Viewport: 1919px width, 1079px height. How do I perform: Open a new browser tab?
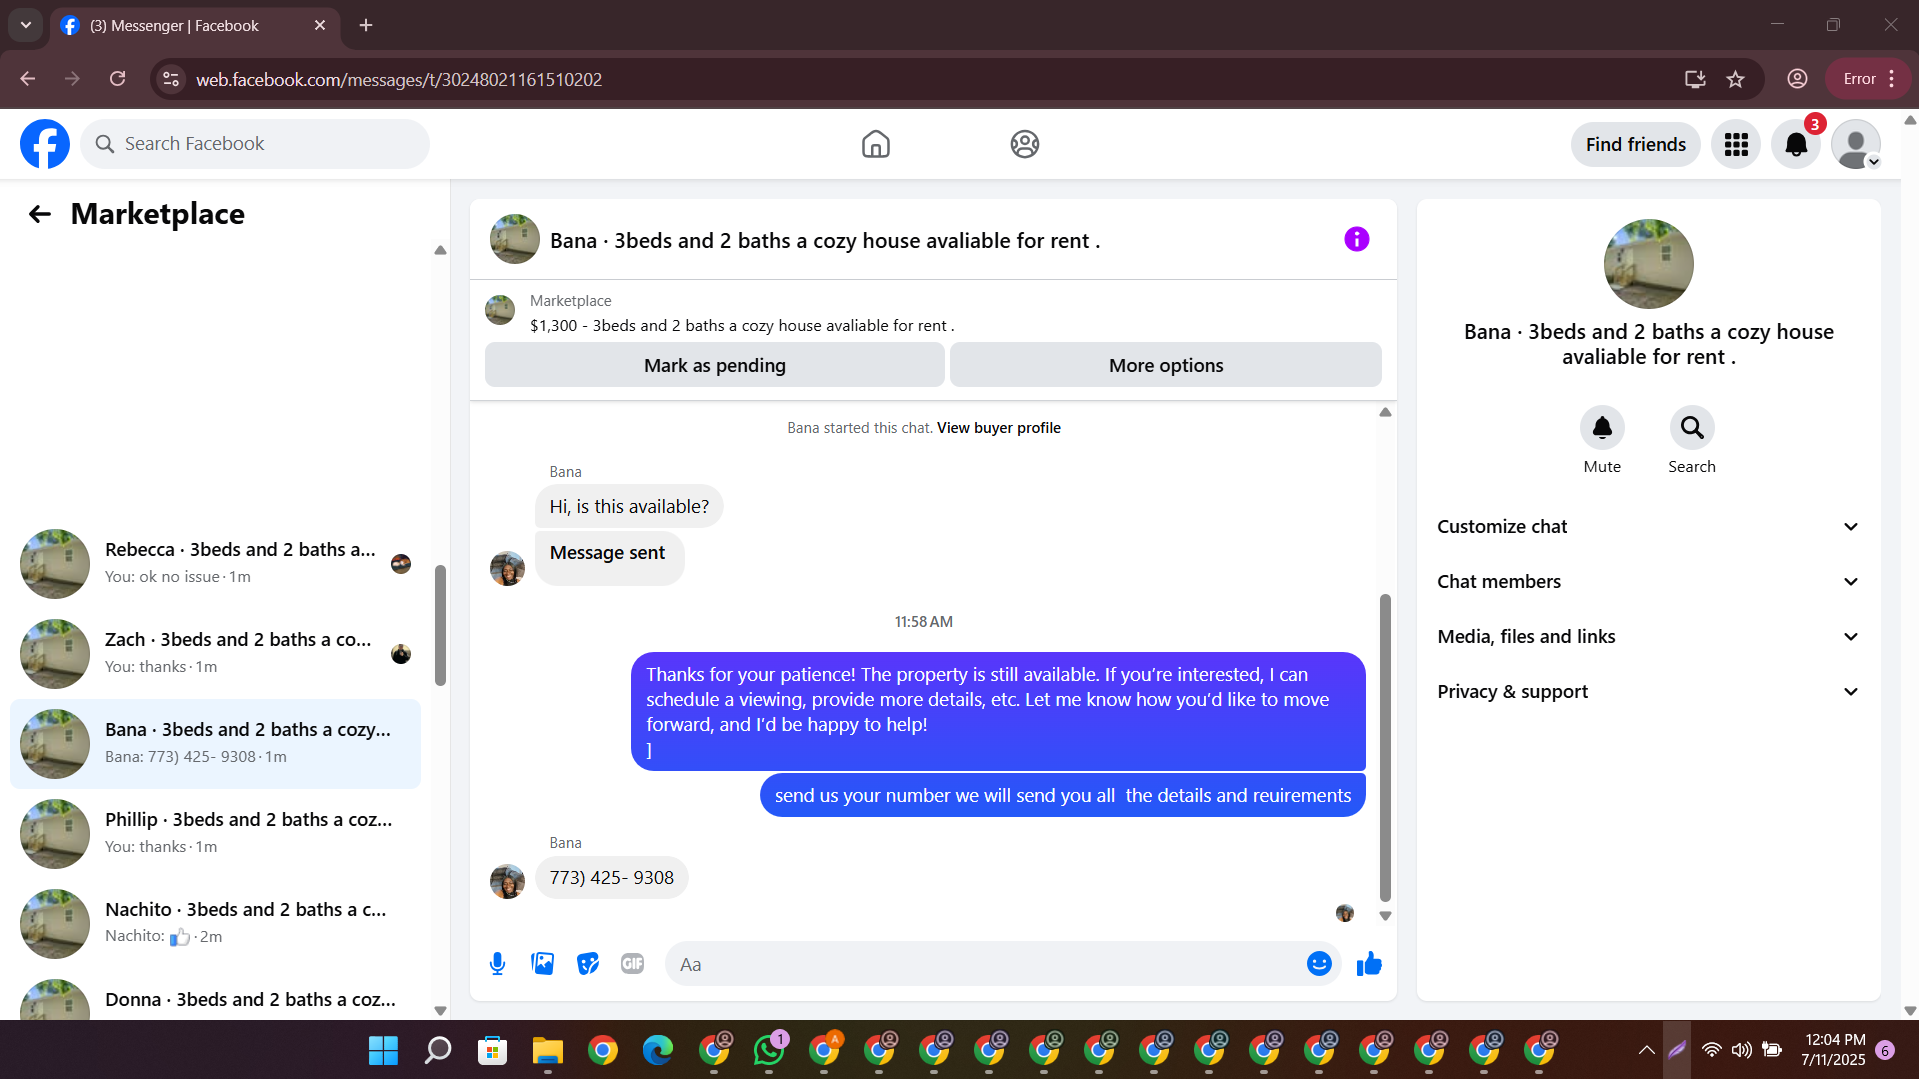(x=366, y=25)
